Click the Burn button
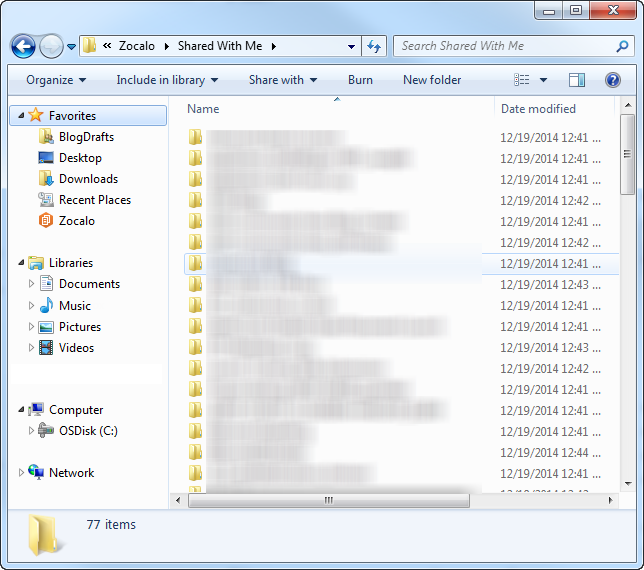 coord(360,80)
